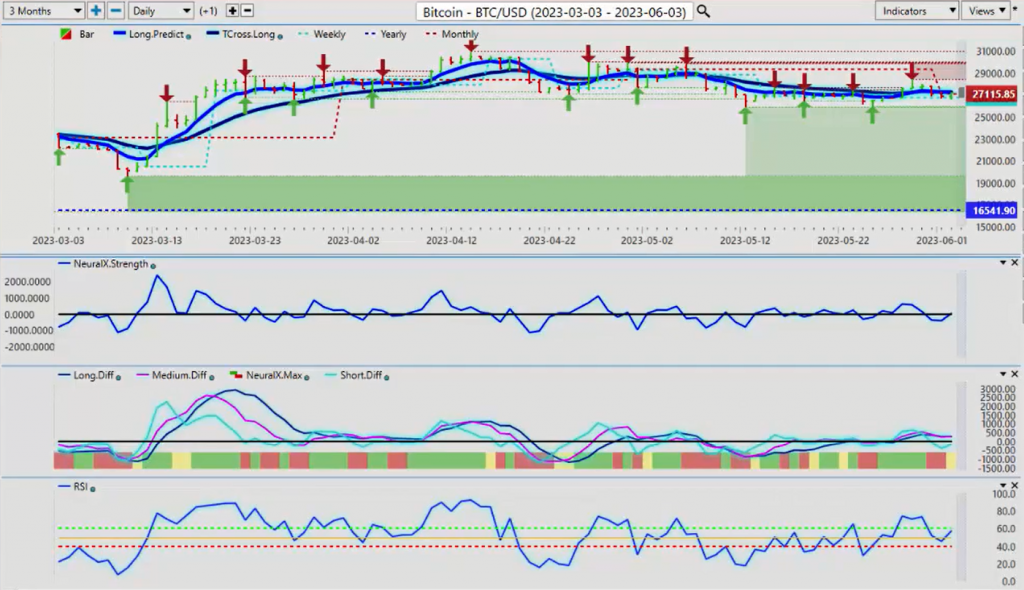This screenshot has width=1024, height=590.
Task: Click the NeuralX.Strength indicator label
Action: (x=111, y=264)
